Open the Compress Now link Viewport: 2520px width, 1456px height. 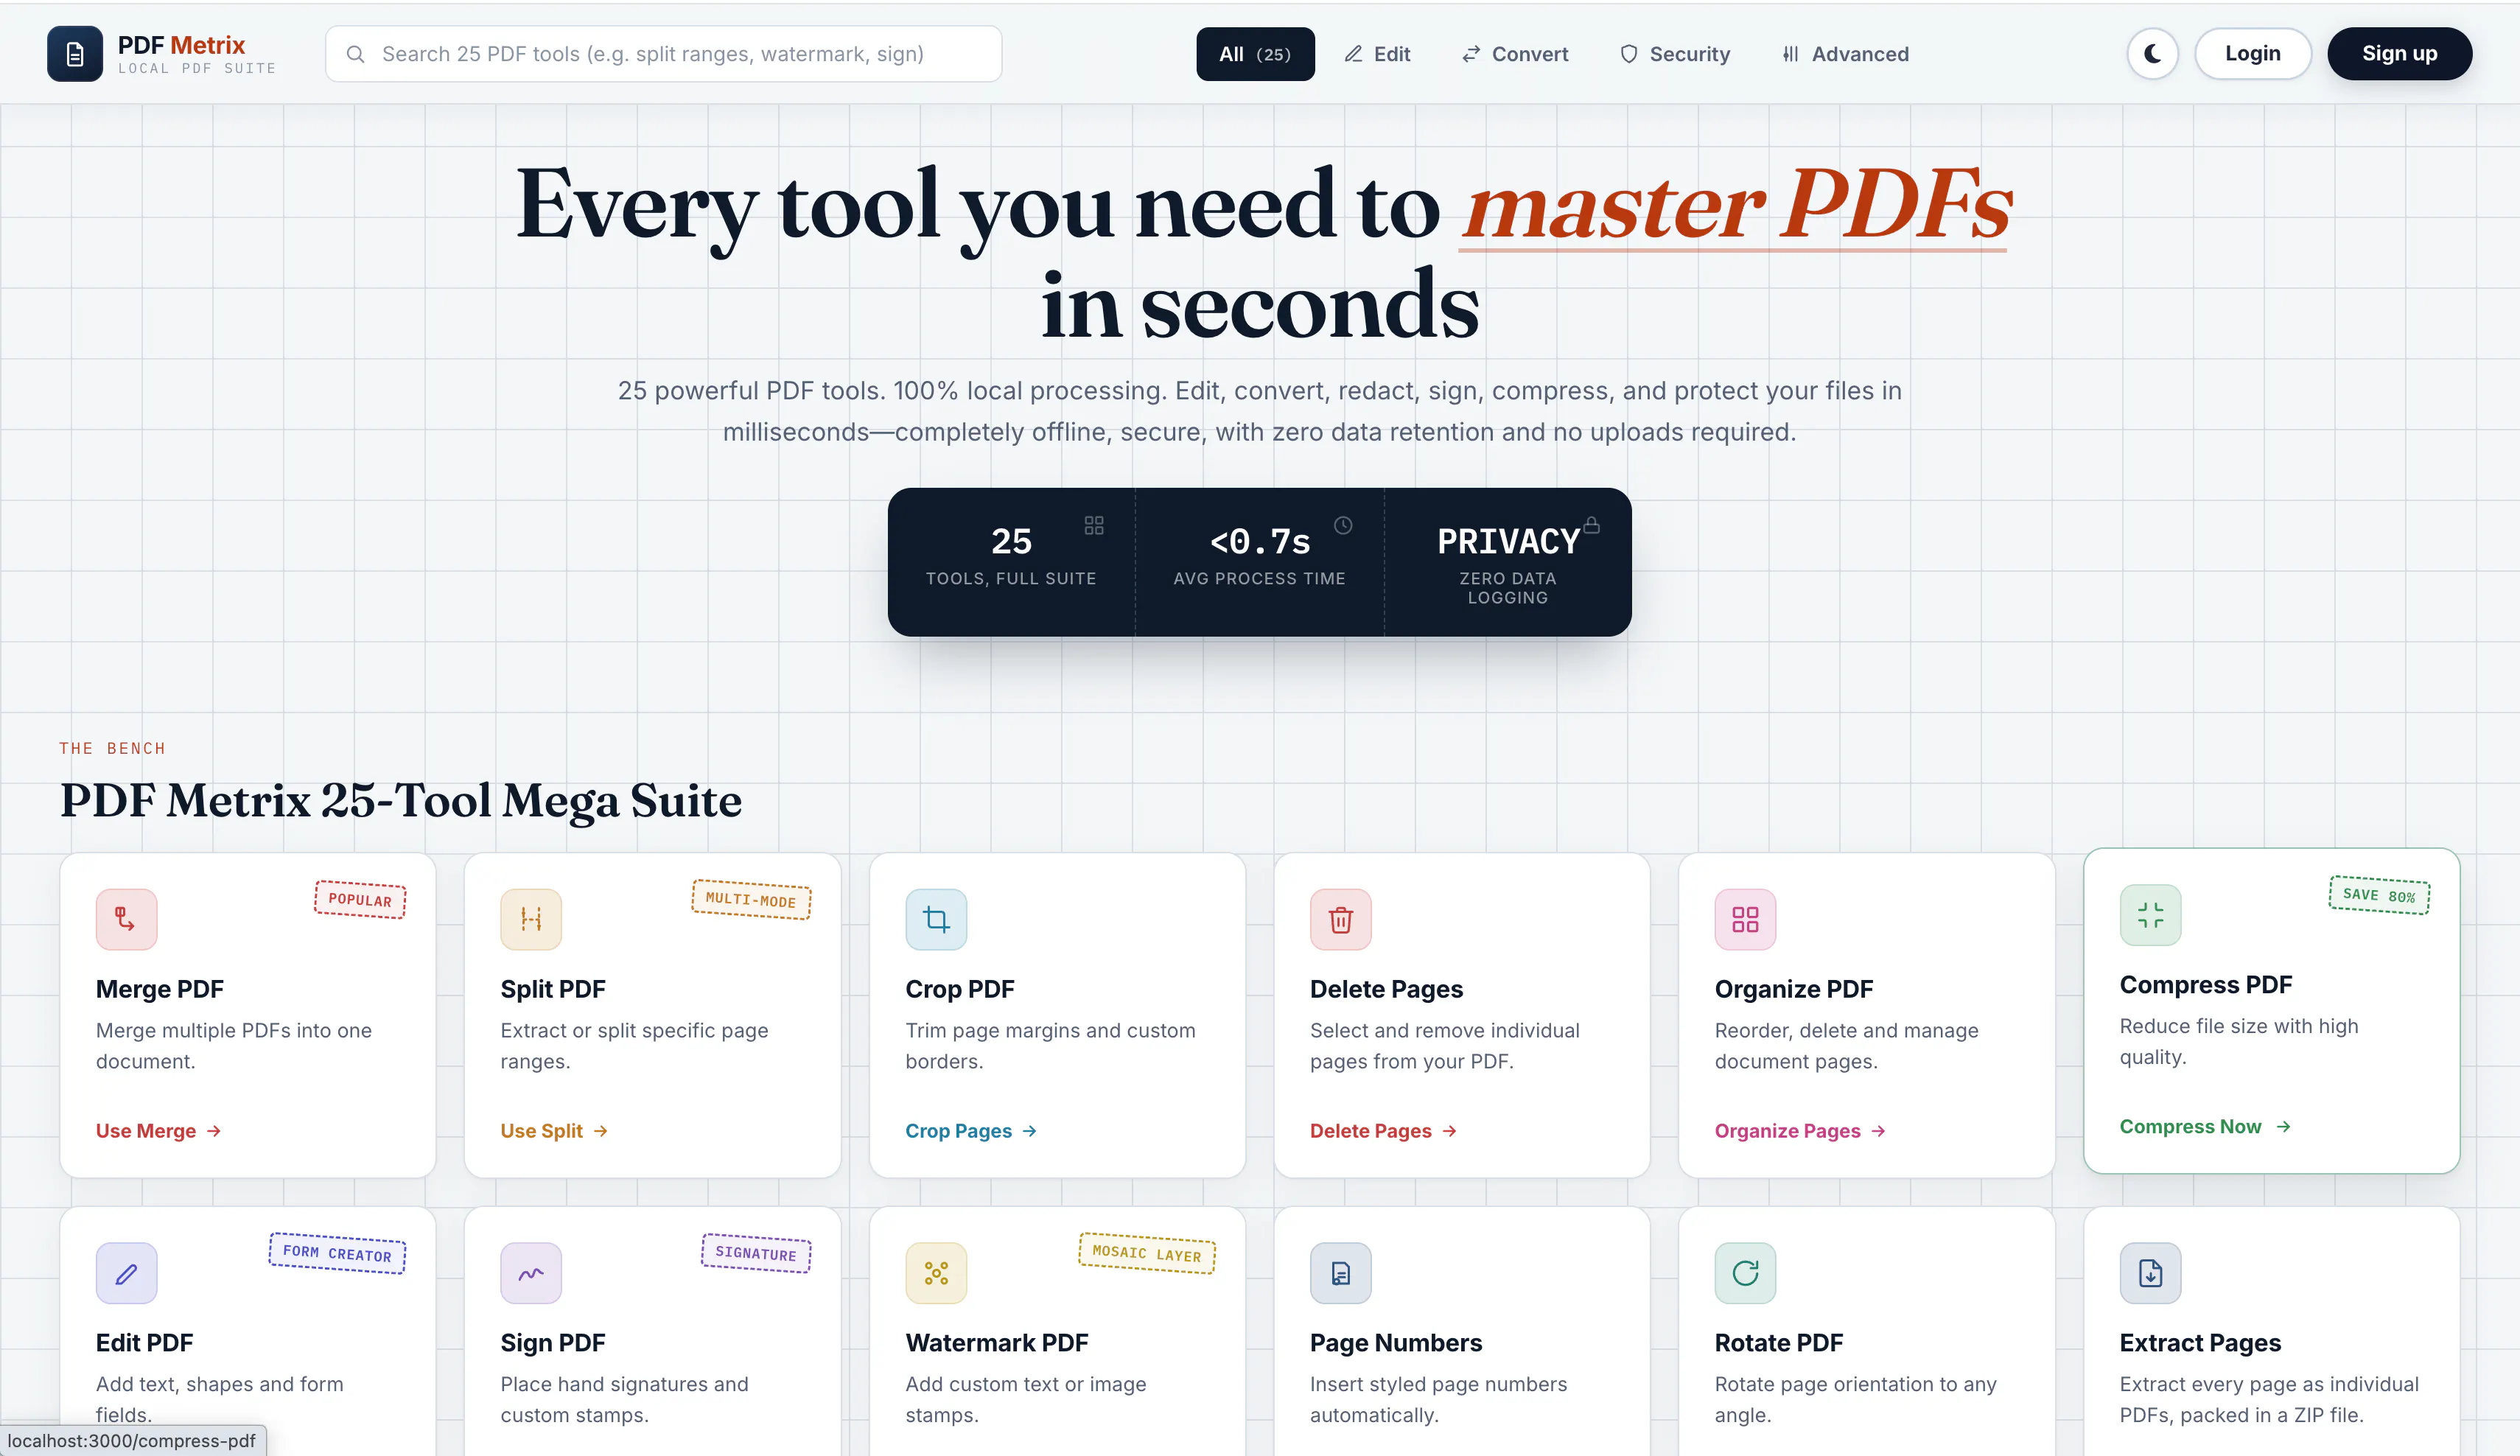click(x=2205, y=1127)
